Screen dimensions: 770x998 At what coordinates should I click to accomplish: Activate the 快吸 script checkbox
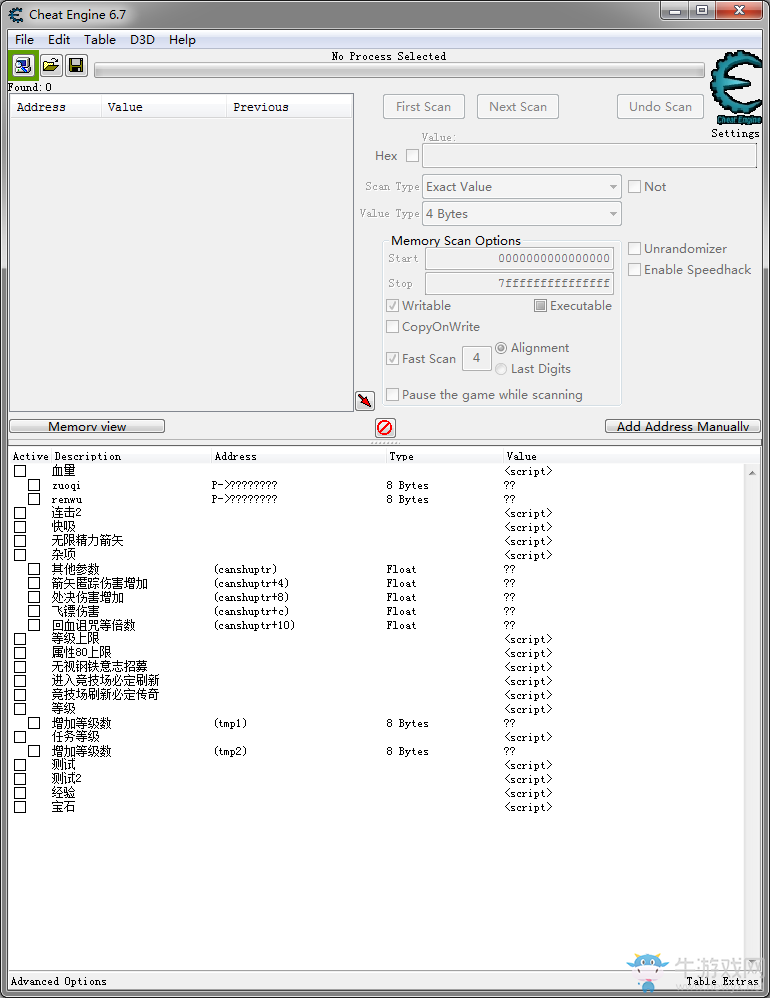[x=20, y=527]
